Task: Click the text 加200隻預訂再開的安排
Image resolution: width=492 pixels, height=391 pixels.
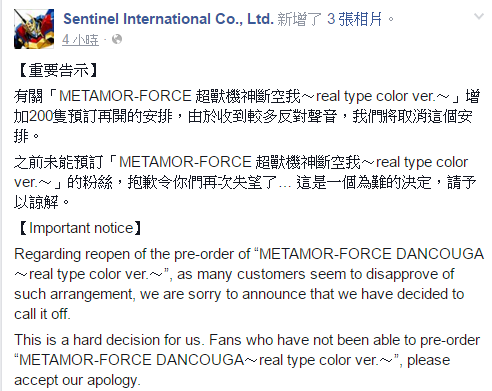Action: [93, 116]
